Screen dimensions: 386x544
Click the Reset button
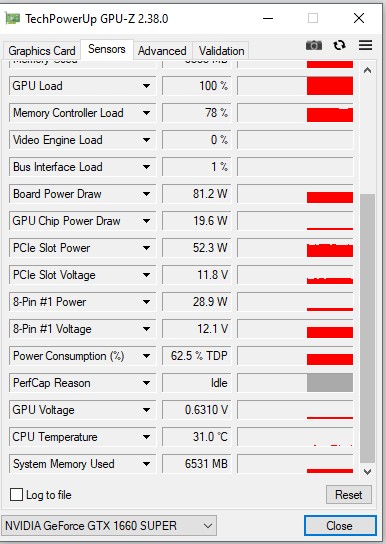[349, 495]
